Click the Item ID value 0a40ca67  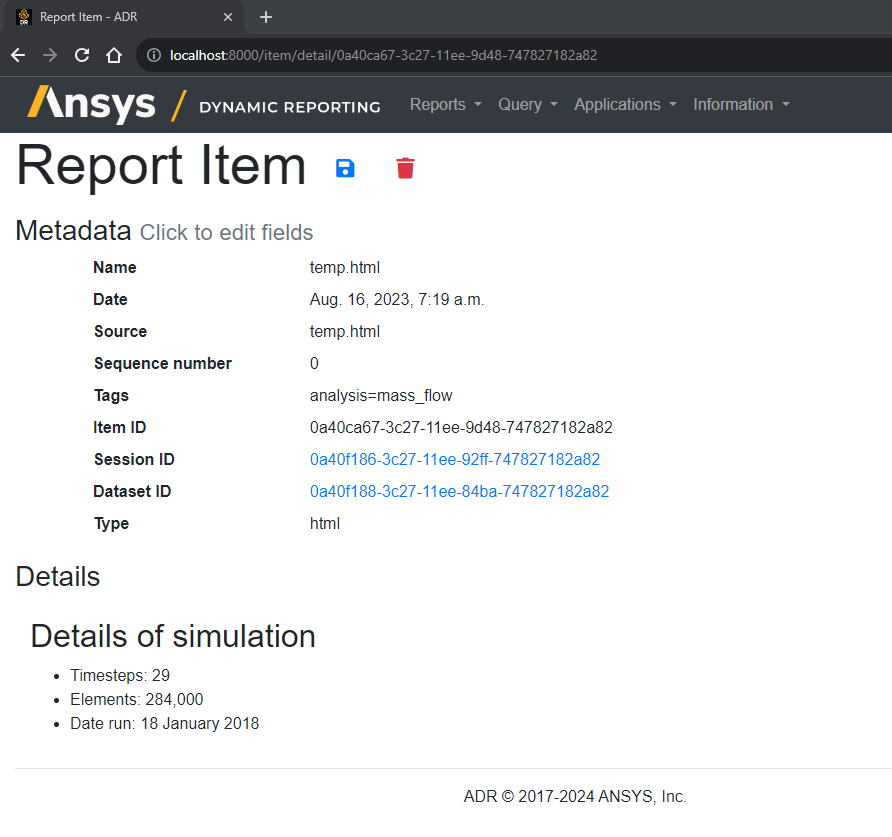[x=461, y=427]
